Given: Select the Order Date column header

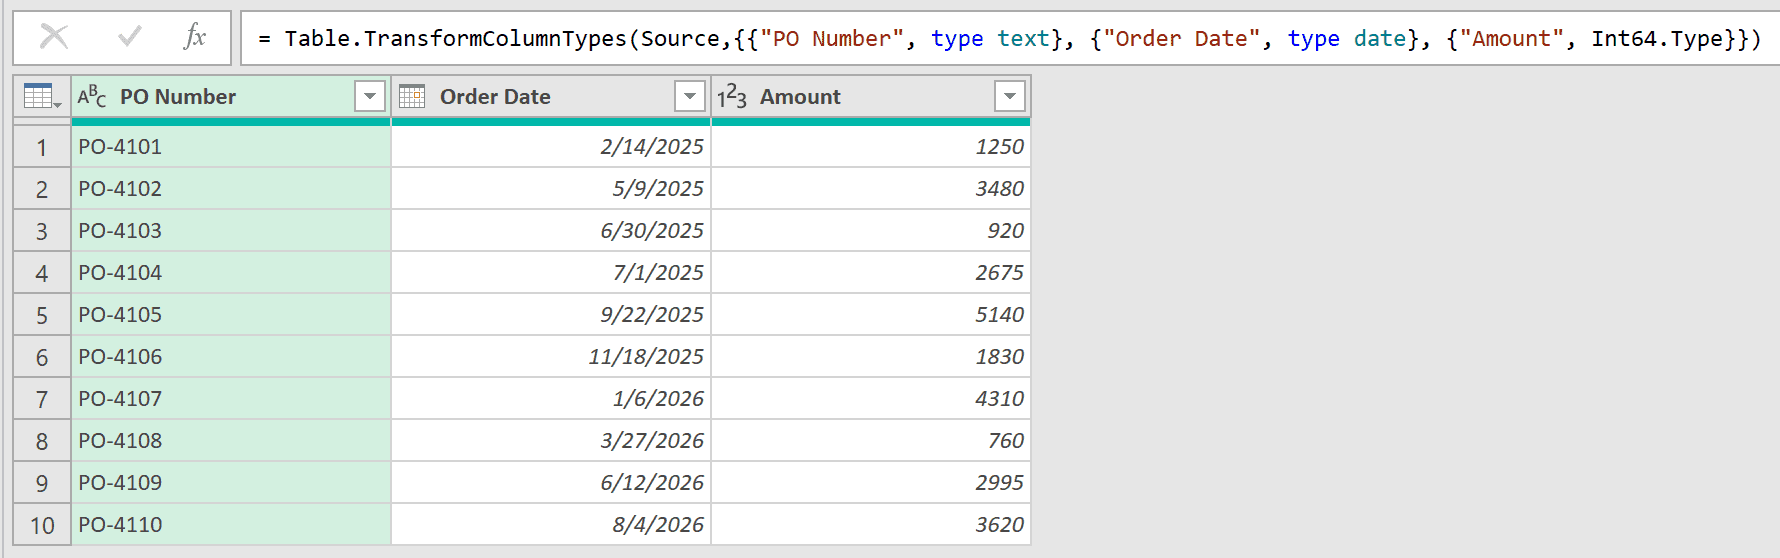Looking at the screenshot, I should click(551, 97).
